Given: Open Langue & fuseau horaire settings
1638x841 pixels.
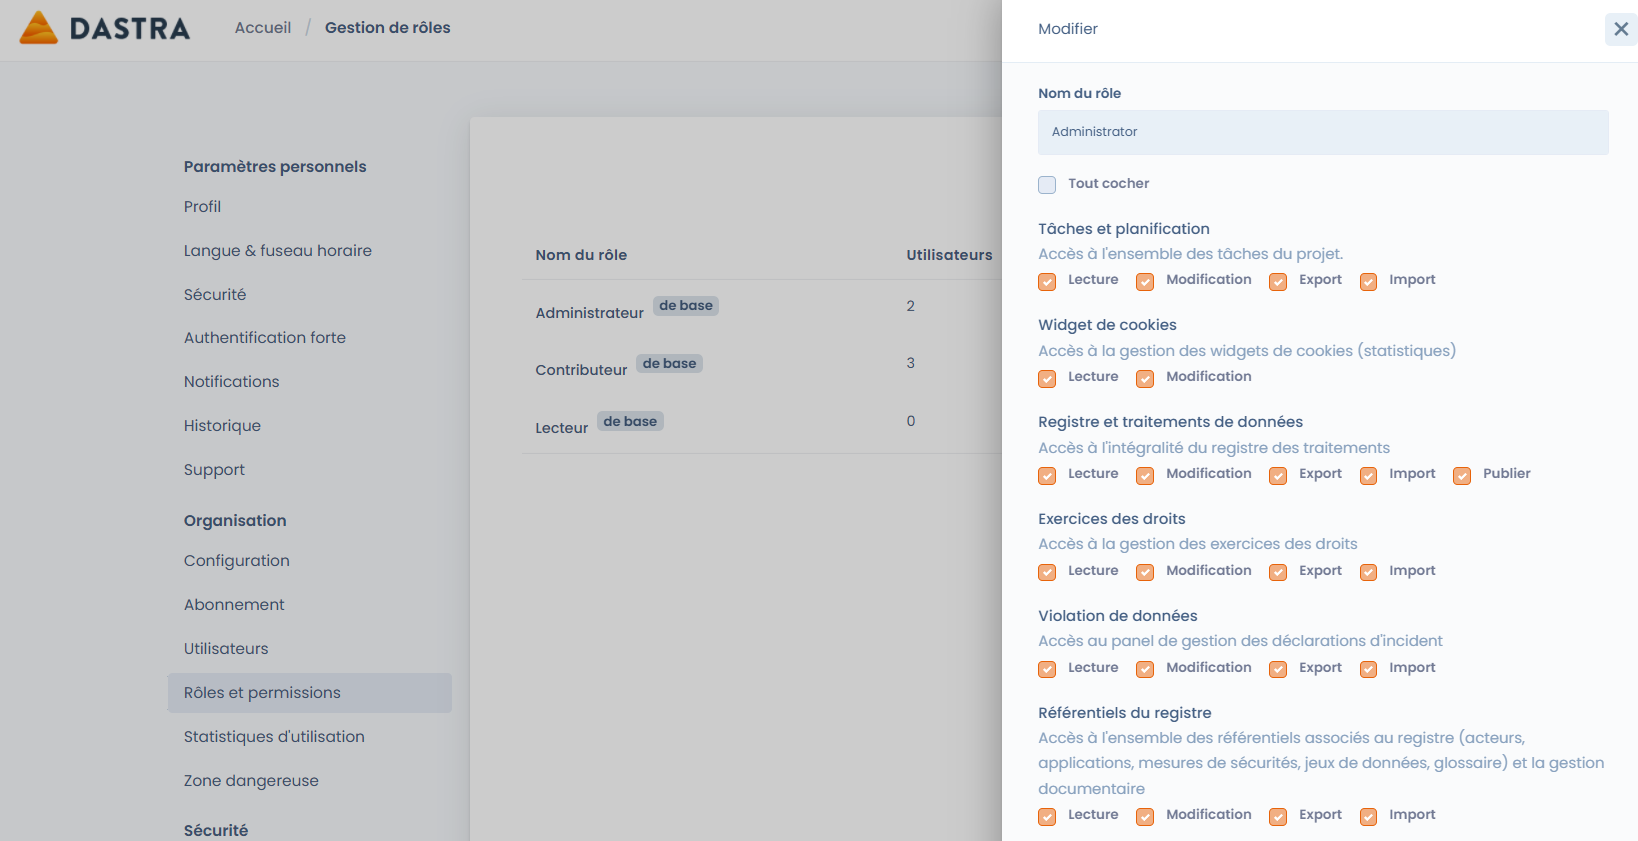Looking at the screenshot, I should (277, 251).
